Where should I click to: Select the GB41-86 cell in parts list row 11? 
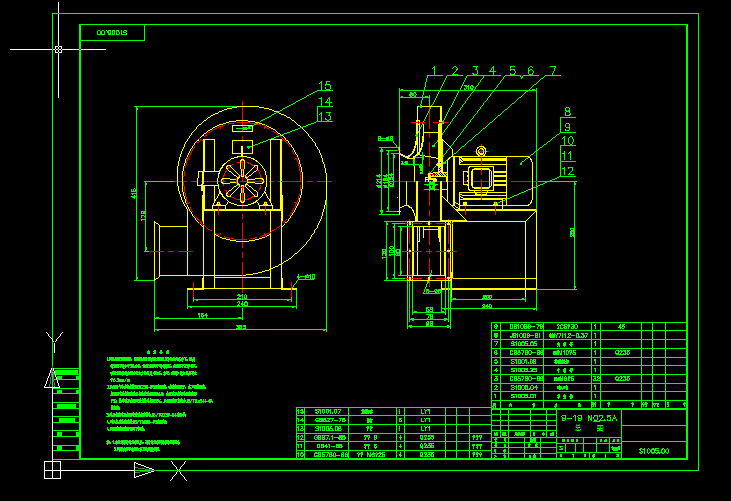[328, 446]
